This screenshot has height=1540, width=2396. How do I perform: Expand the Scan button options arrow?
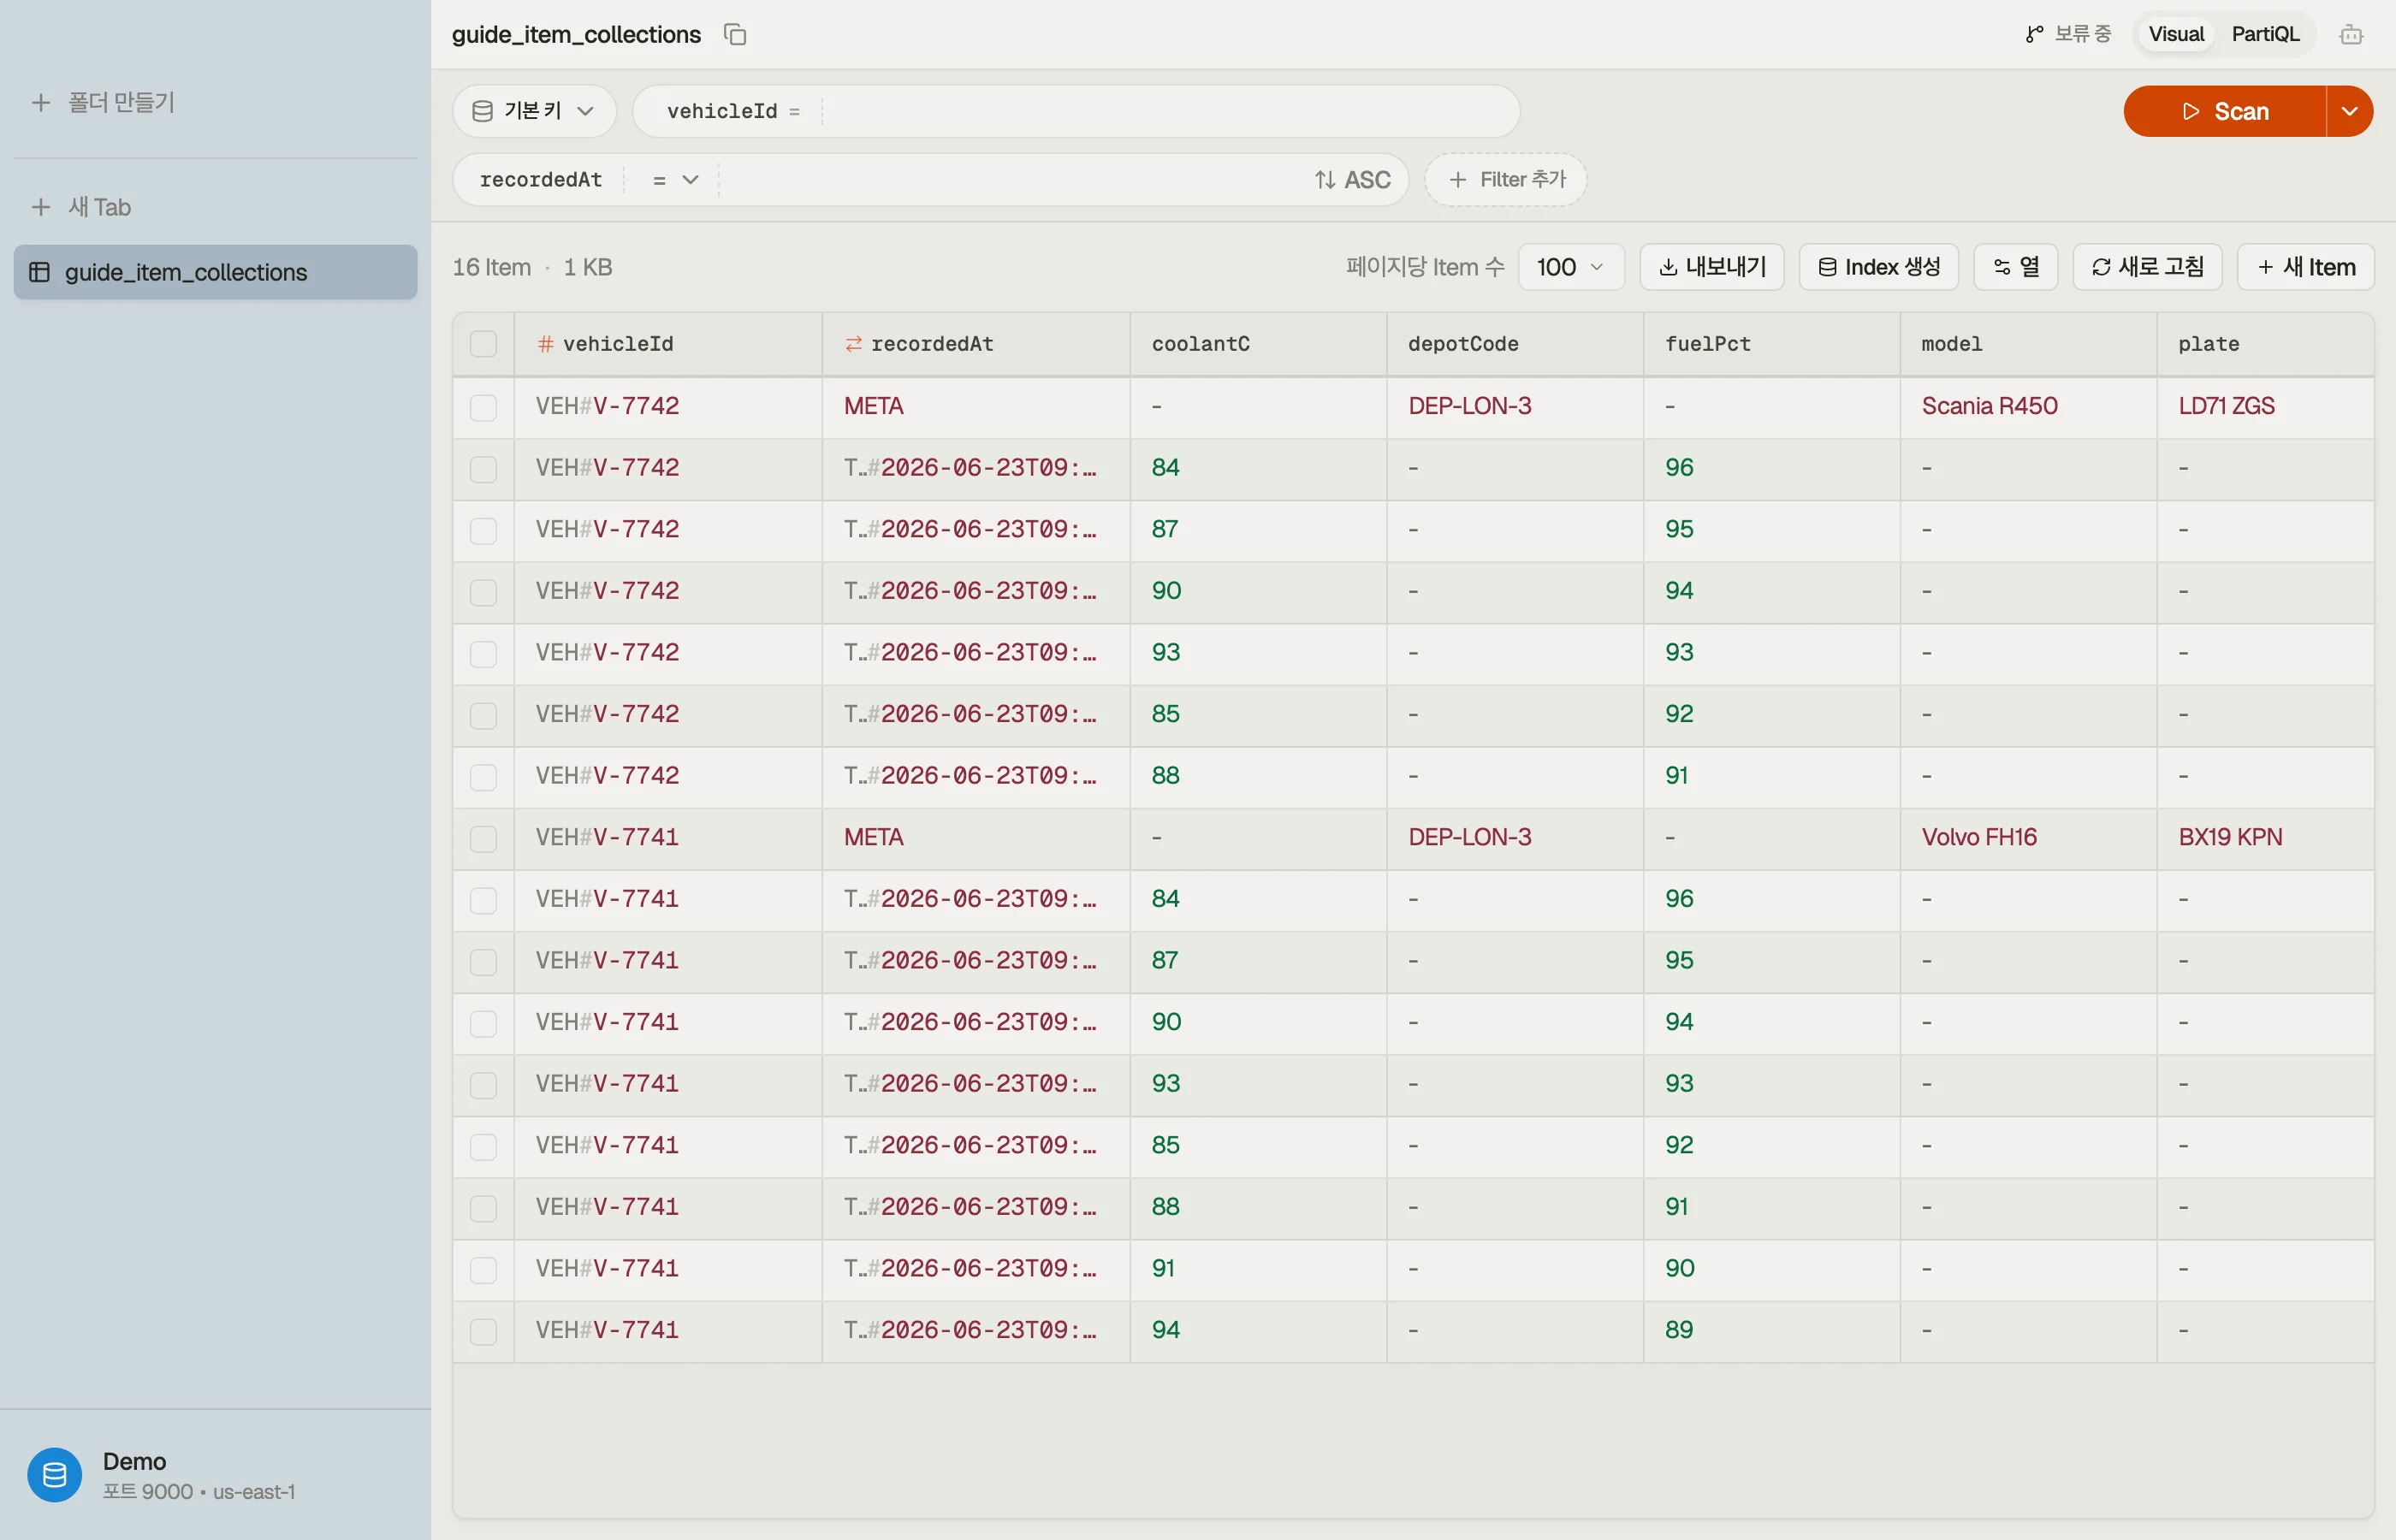point(2350,111)
